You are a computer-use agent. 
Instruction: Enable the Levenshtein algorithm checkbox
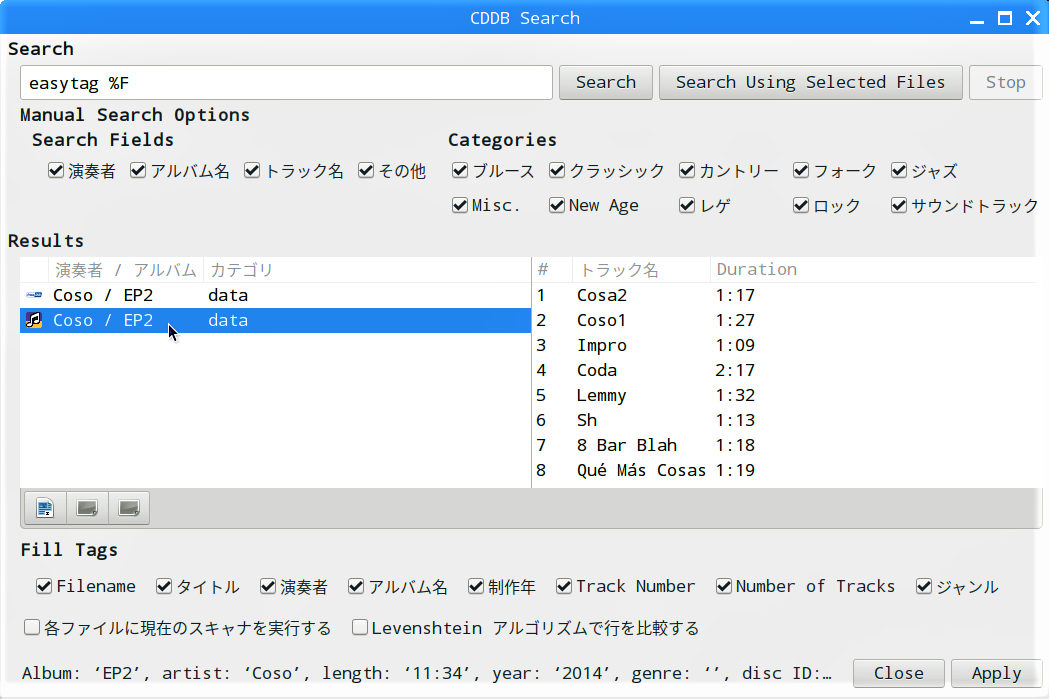tap(360, 627)
